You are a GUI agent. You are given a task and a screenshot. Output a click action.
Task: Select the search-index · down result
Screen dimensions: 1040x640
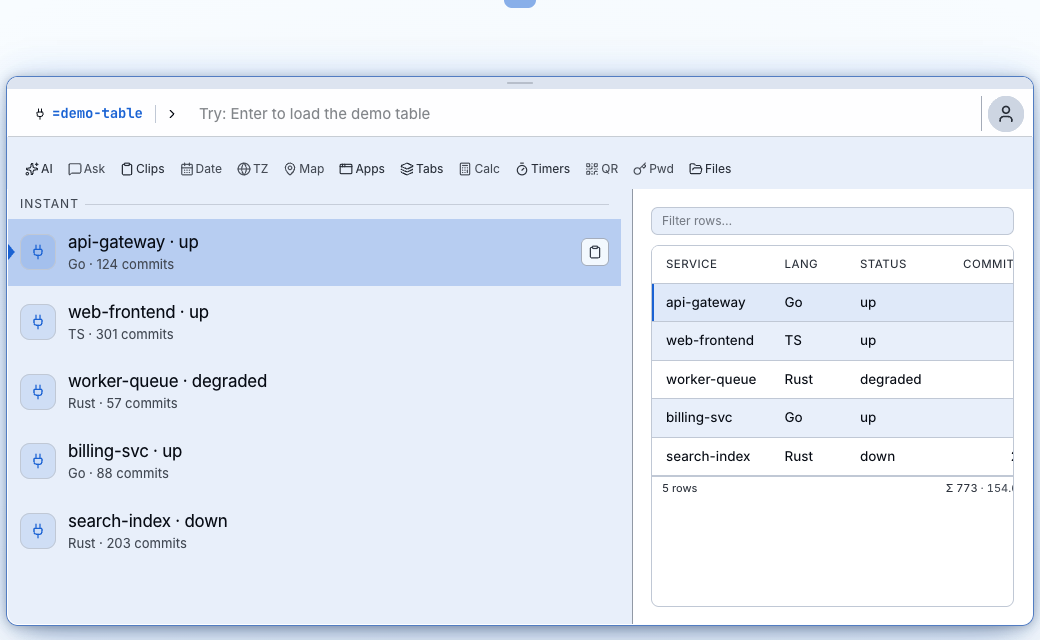(314, 531)
